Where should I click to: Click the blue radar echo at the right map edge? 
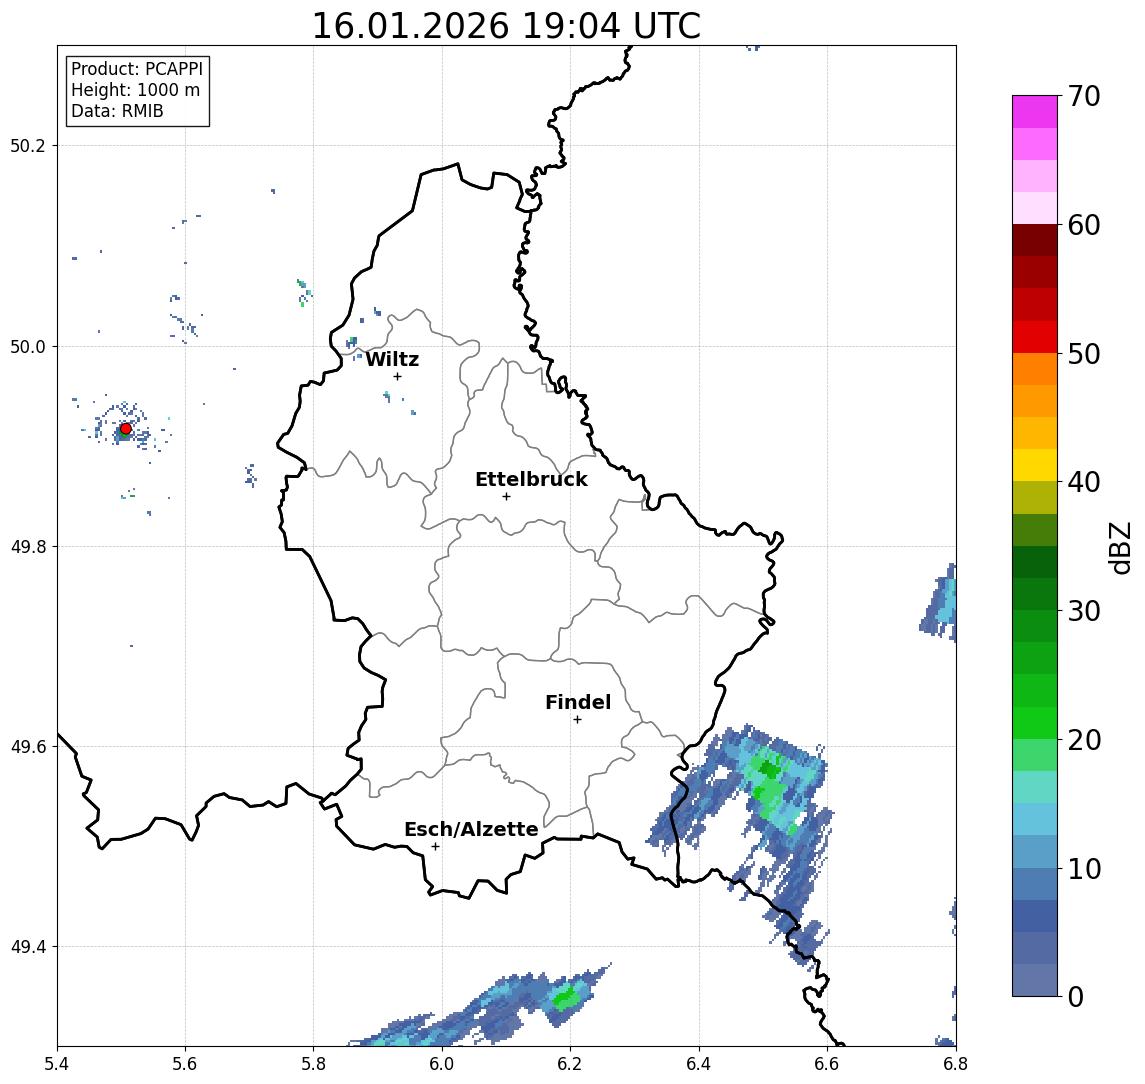point(939,602)
